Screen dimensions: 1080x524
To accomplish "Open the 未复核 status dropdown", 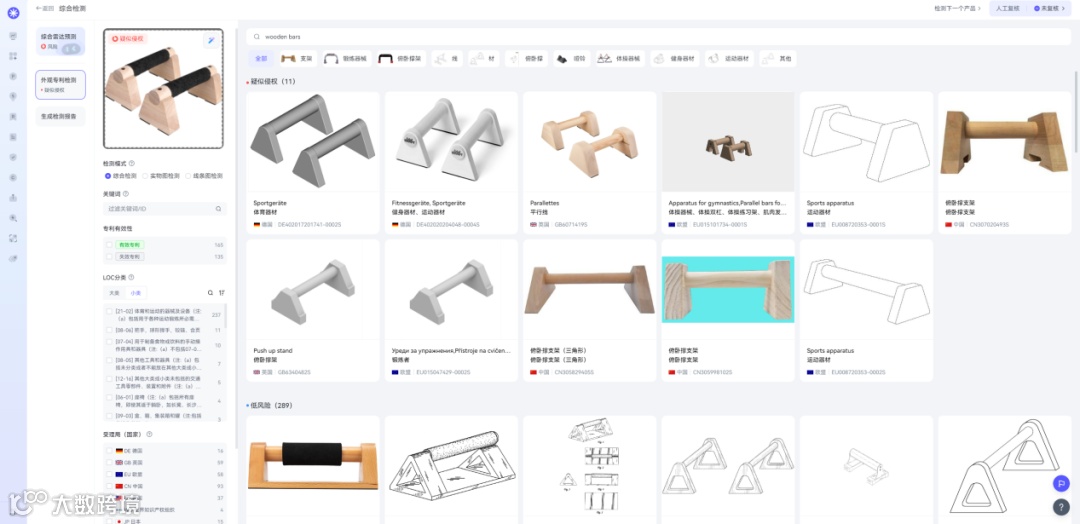I will [x=1049, y=8].
